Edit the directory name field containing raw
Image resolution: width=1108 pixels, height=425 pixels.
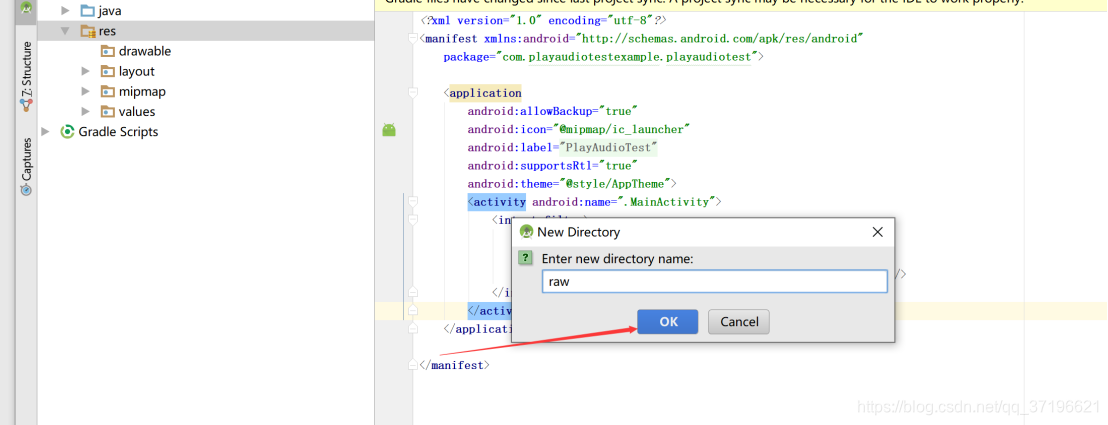click(x=714, y=281)
